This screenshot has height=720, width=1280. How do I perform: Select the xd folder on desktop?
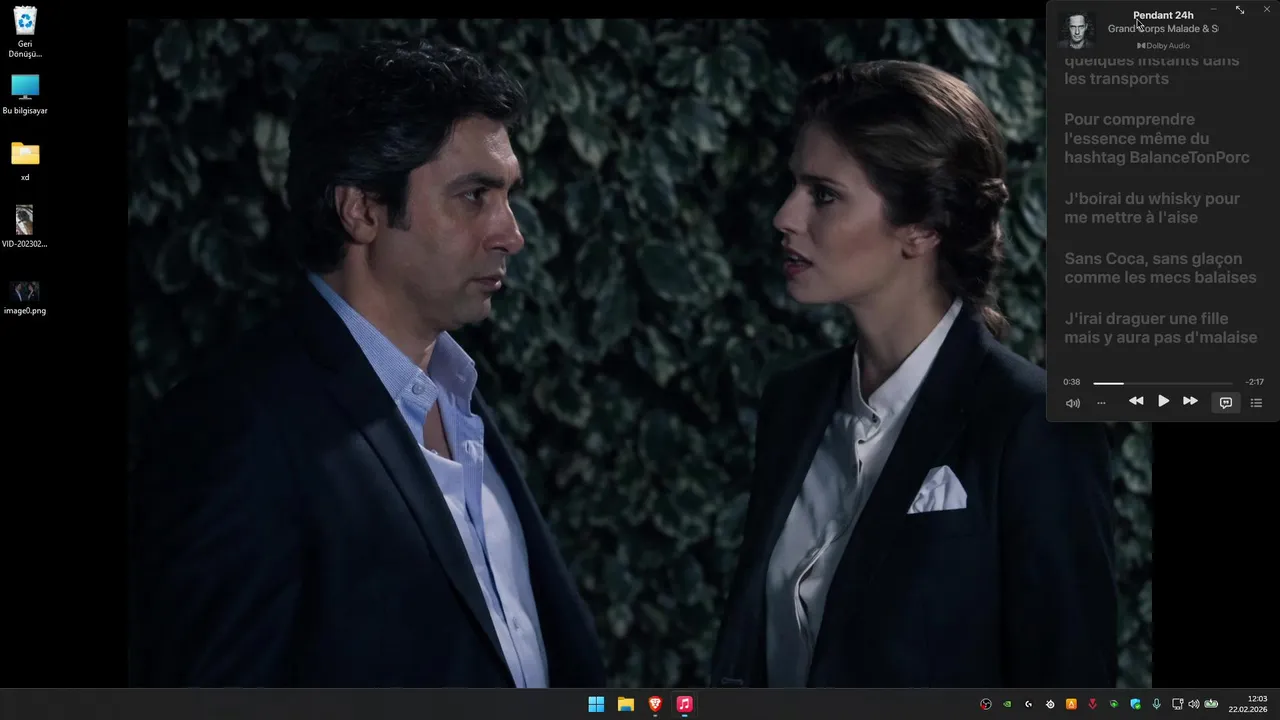25,161
